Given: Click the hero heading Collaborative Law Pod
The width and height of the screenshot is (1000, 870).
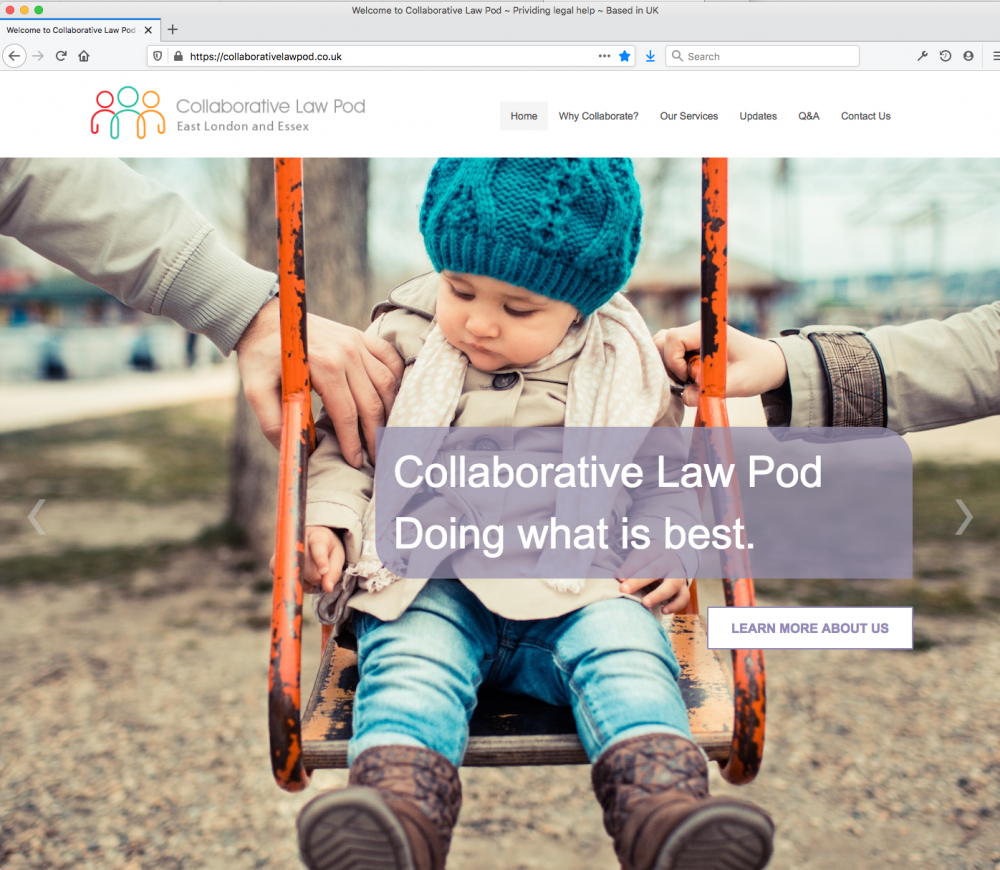Looking at the screenshot, I should (x=608, y=473).
